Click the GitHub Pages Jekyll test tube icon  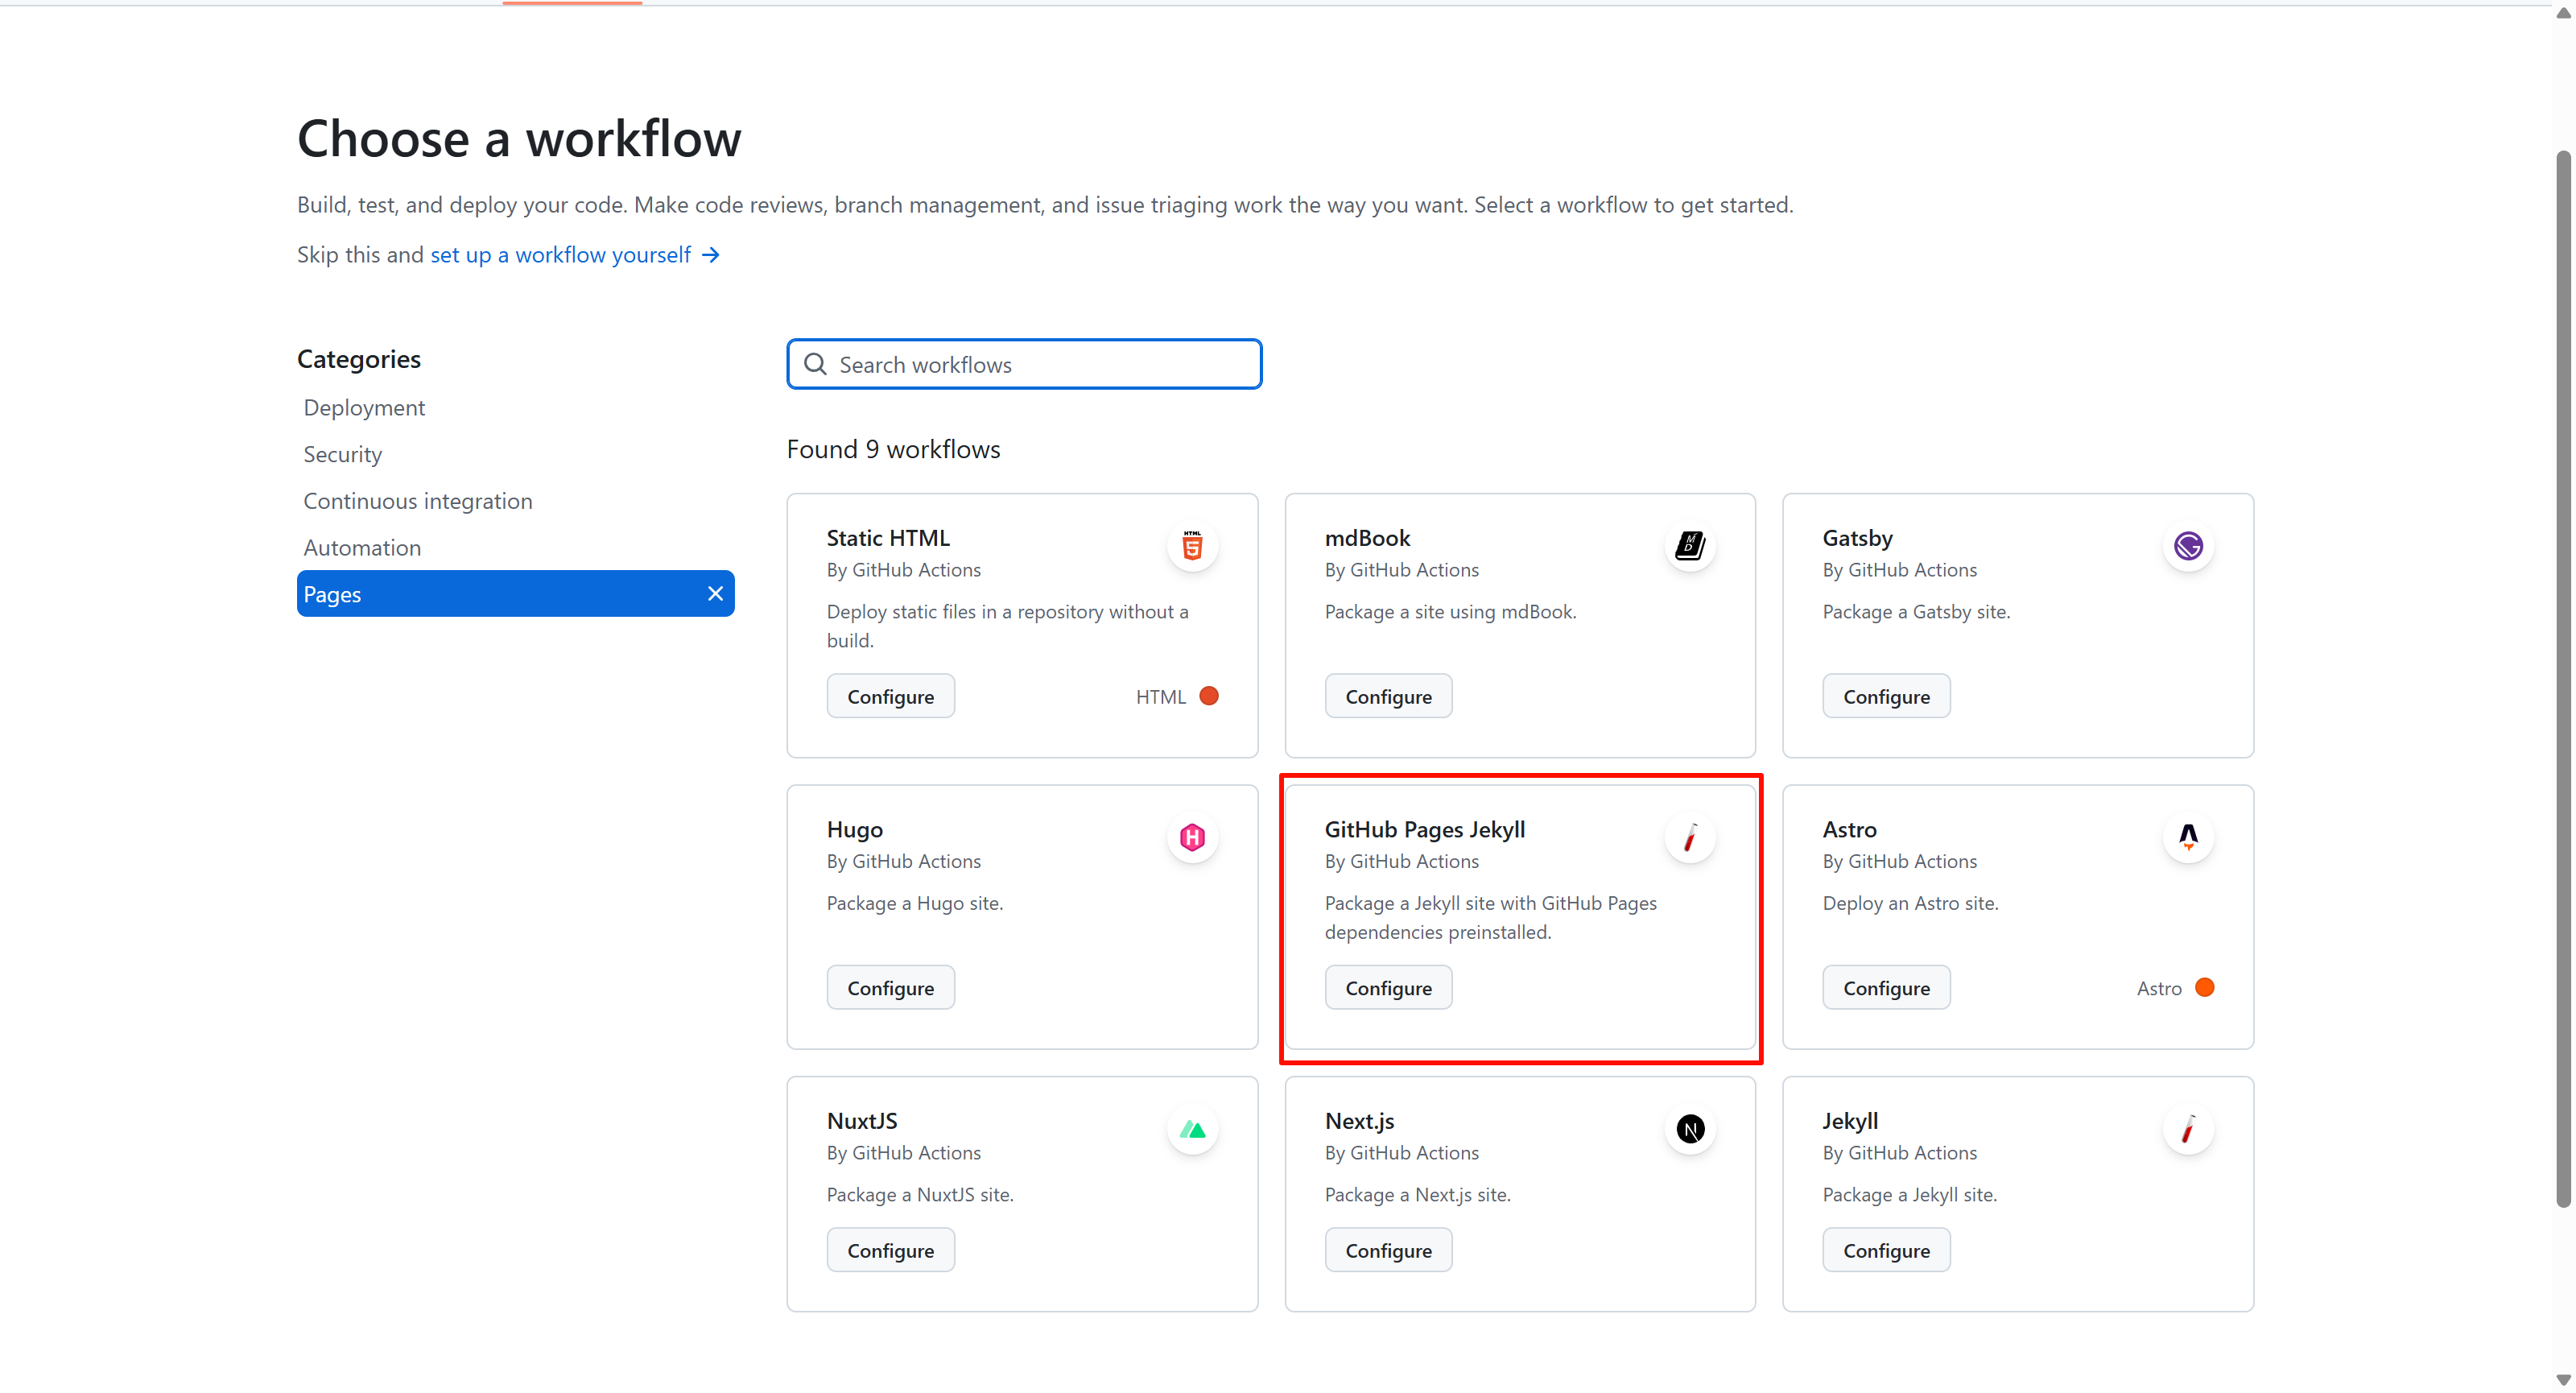(x=1690, y=837)
